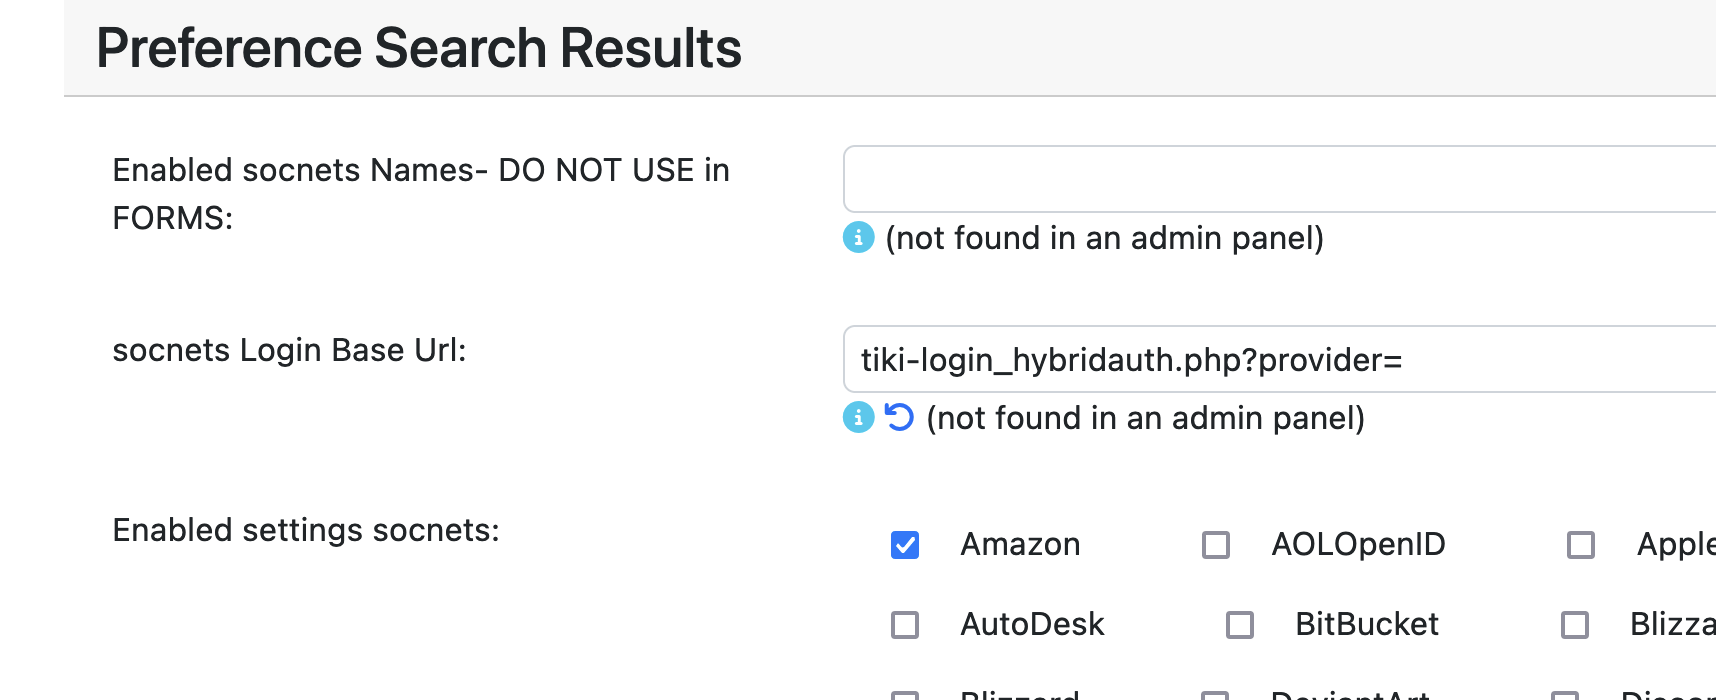The height and width of the screenshot is (700, 1716).
Task: Click the AOLOpenID label text
Action: (1358, 544)
